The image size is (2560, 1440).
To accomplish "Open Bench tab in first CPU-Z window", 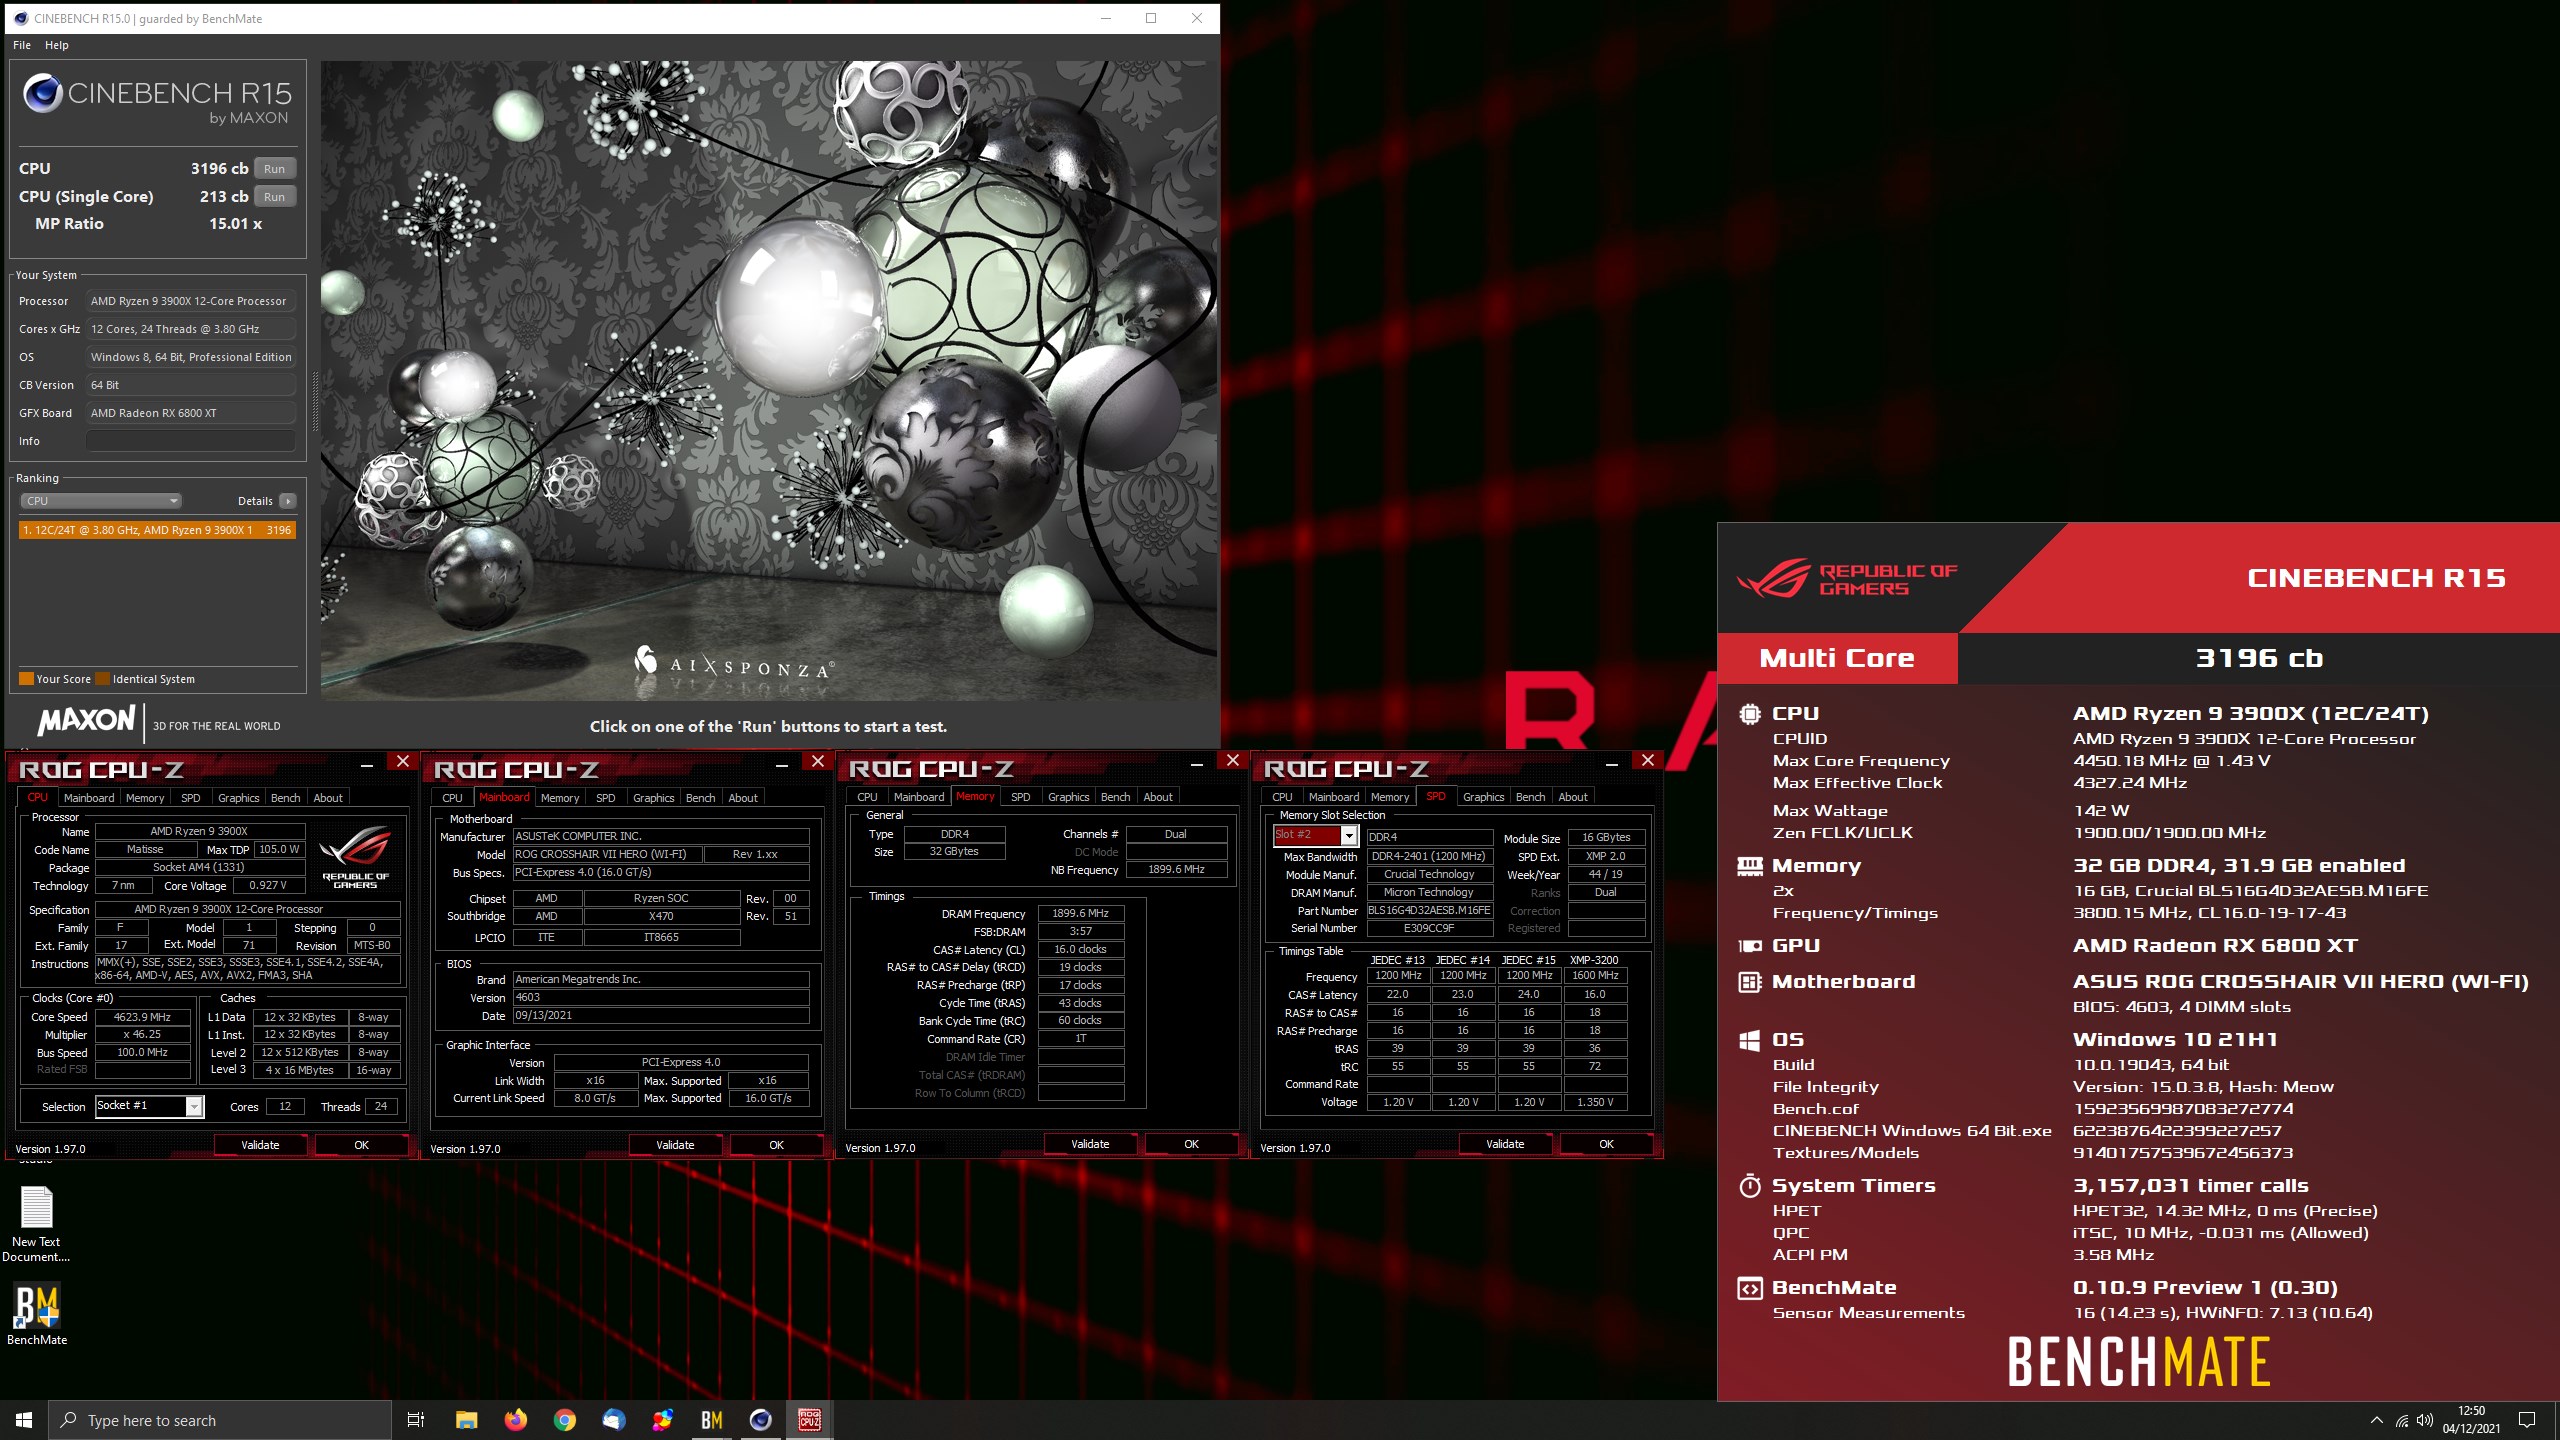I will pyautogui.click(x=286, y=798).
